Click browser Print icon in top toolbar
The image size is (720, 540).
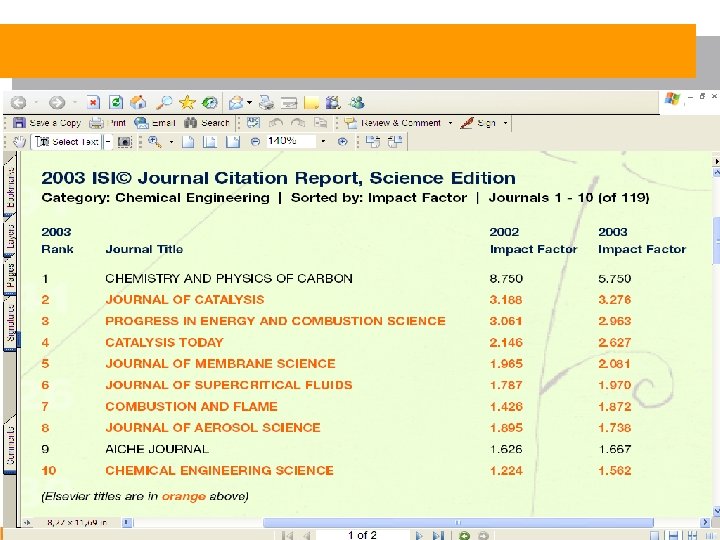click(x=266, y=102)
